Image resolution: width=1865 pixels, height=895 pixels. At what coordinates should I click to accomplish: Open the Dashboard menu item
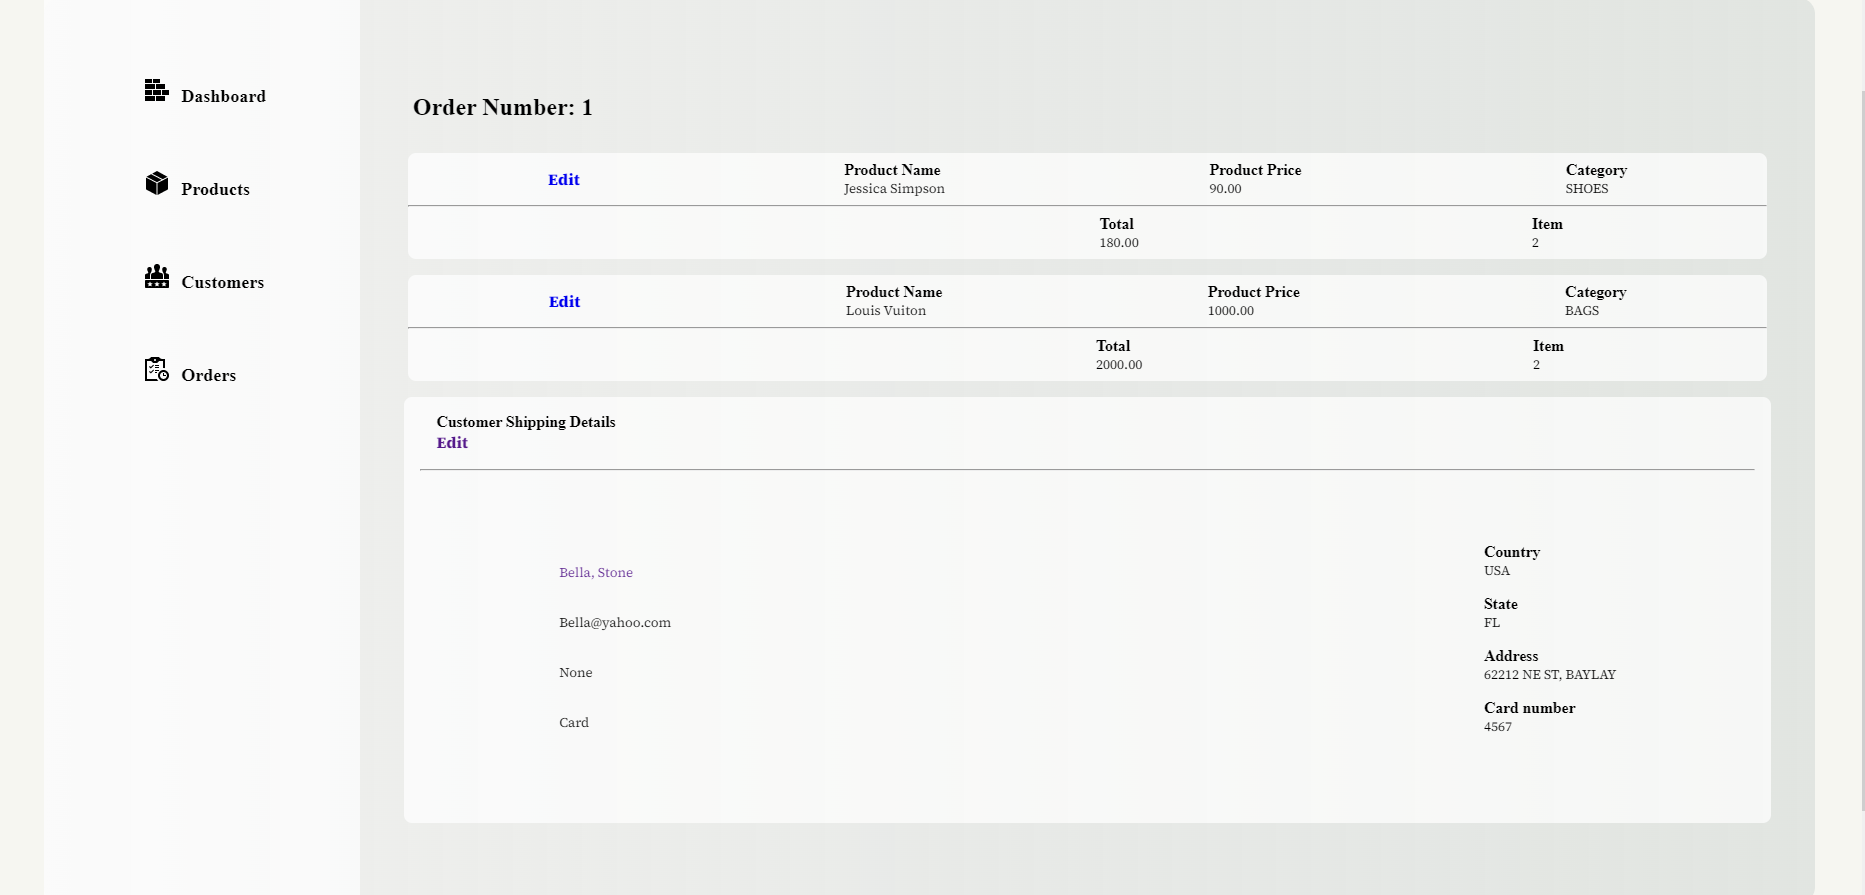coord(223,97)
